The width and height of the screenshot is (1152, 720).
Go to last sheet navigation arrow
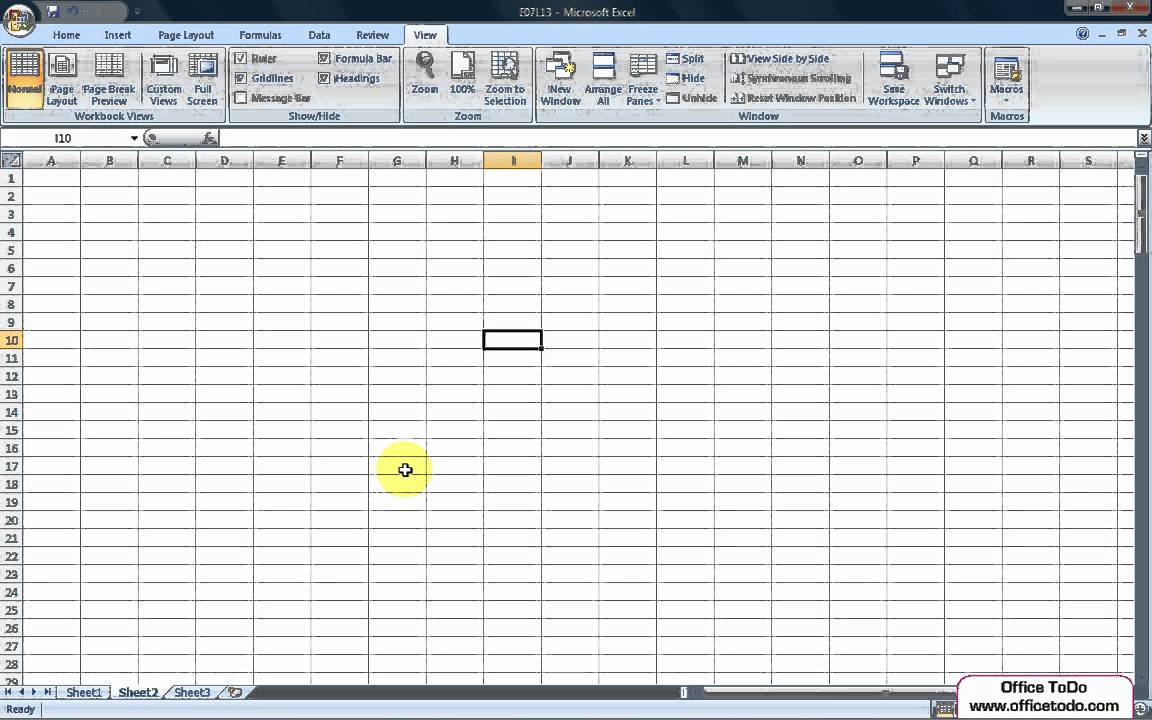point(47,692)
